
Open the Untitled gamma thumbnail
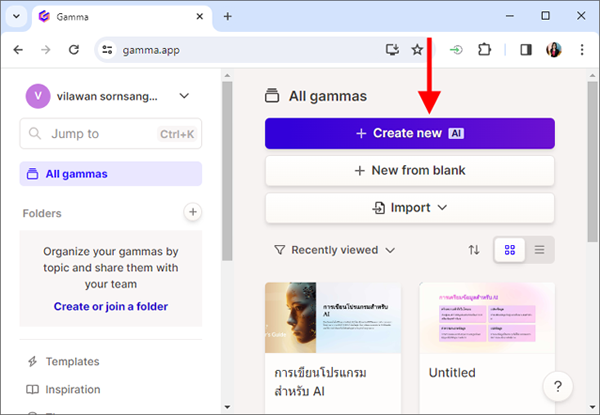tap(487, 317)
